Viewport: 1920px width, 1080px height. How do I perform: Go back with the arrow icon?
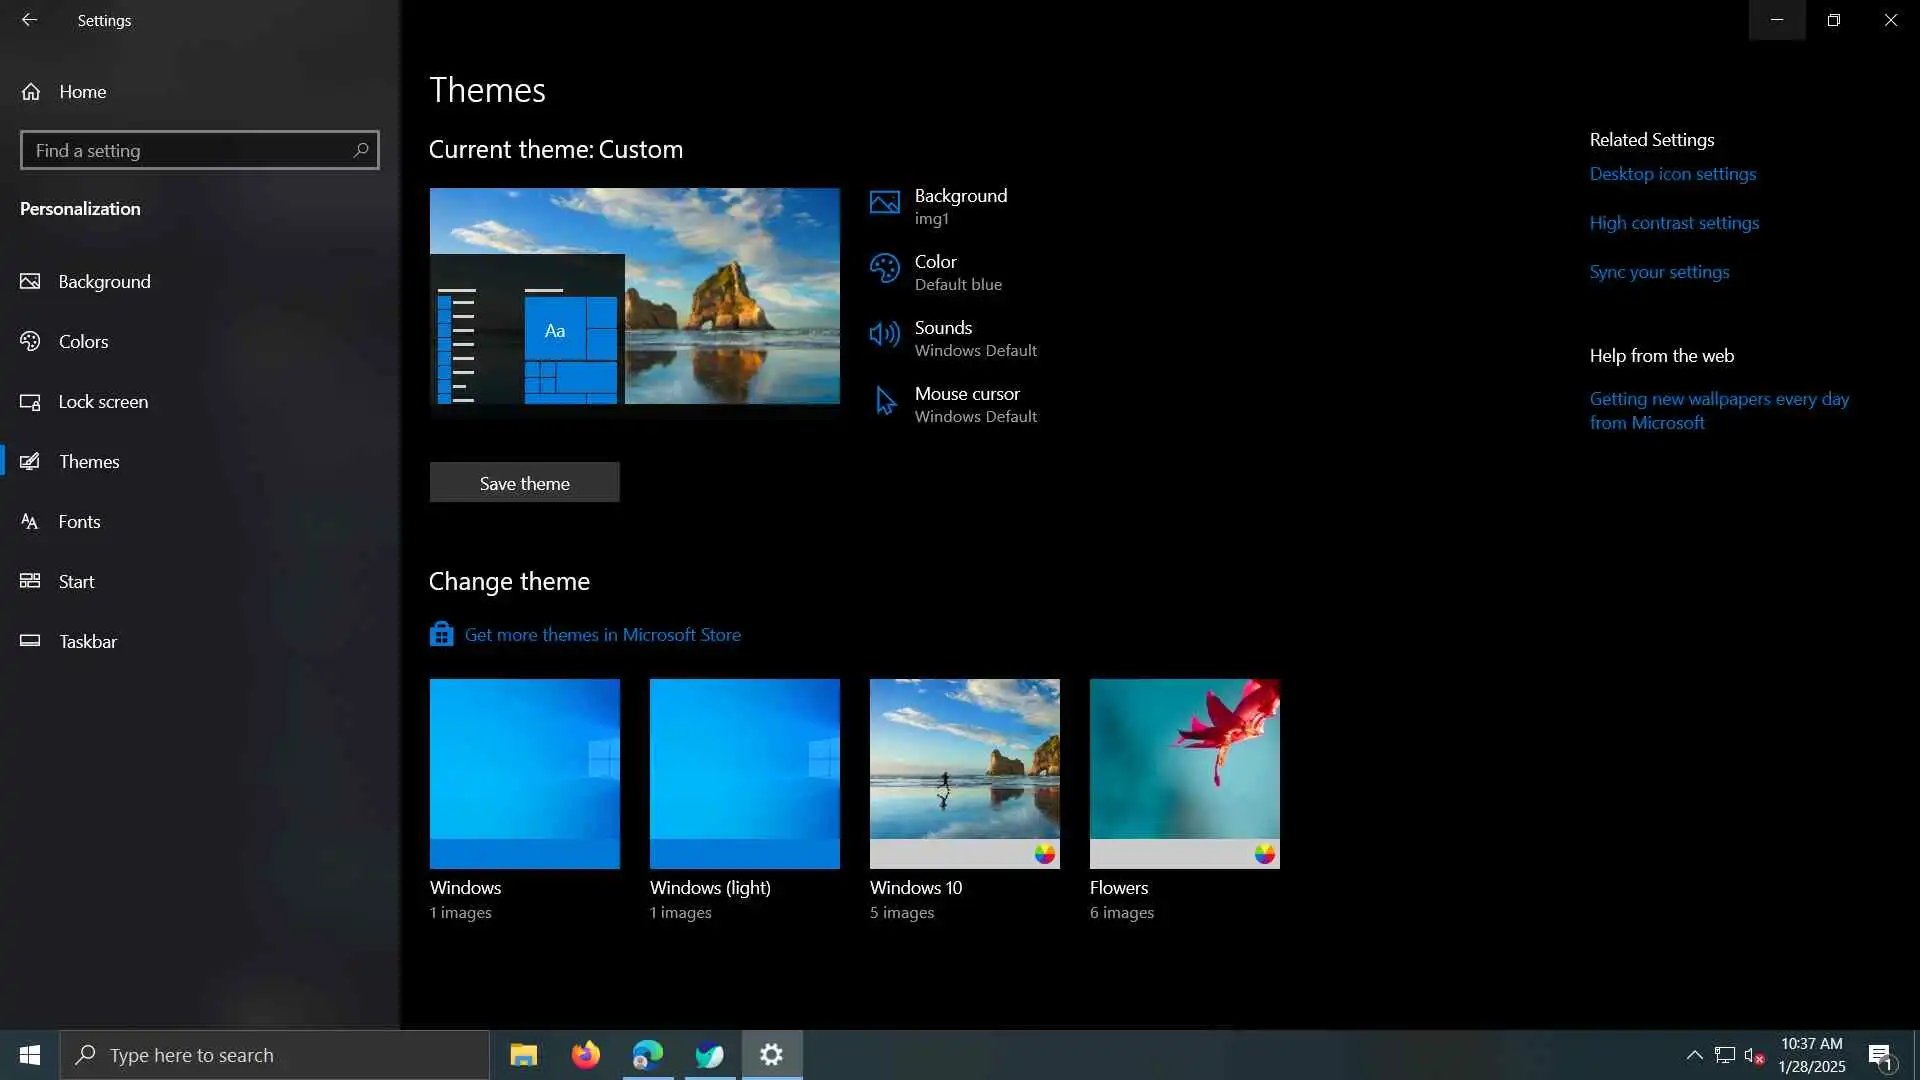tap(29, 20)
